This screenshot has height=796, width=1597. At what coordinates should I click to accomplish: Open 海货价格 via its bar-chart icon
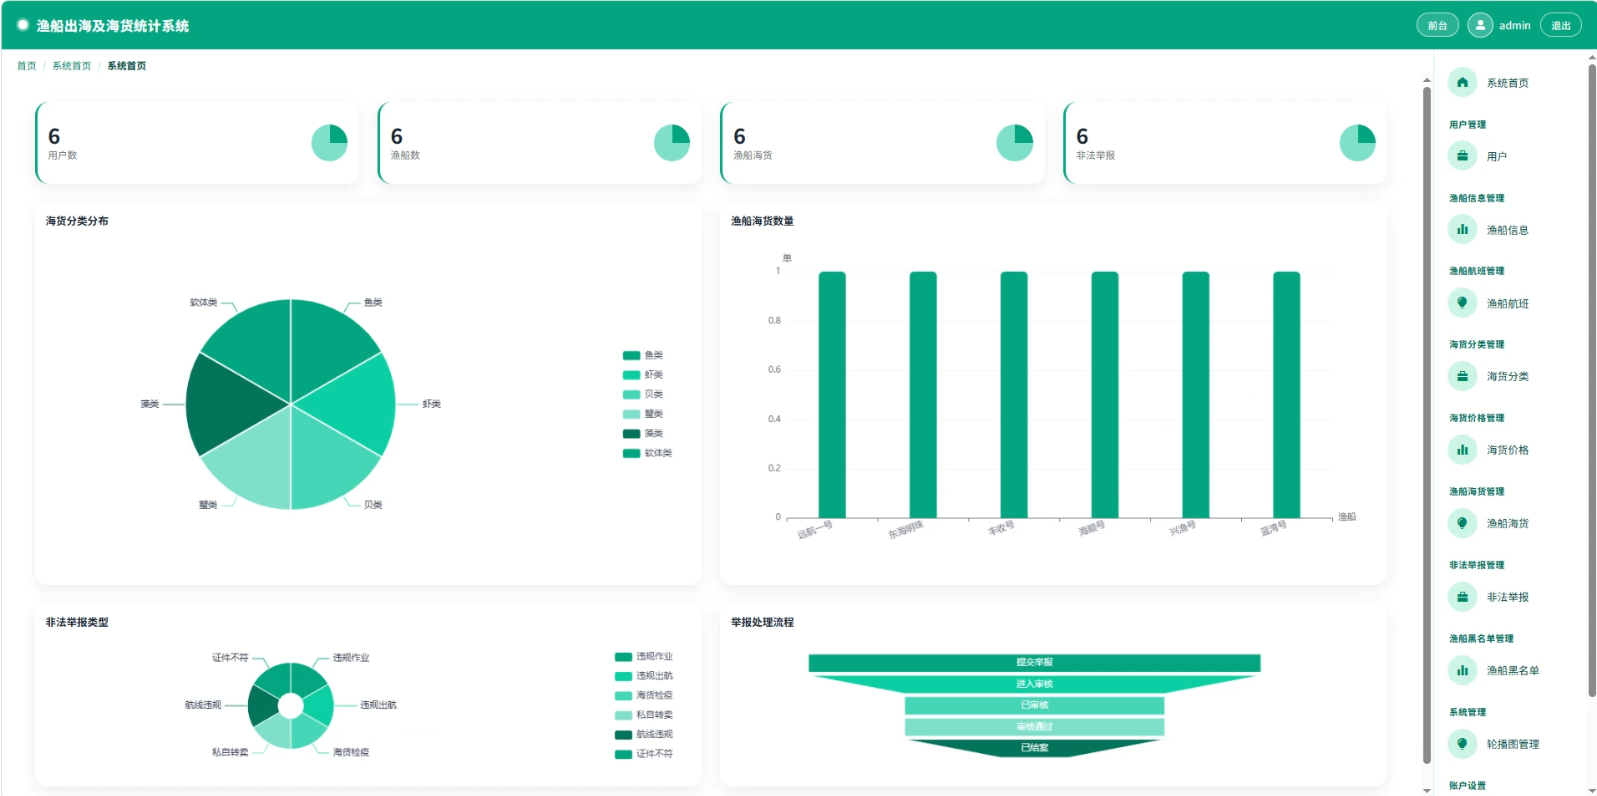(x=1462, y=450)
